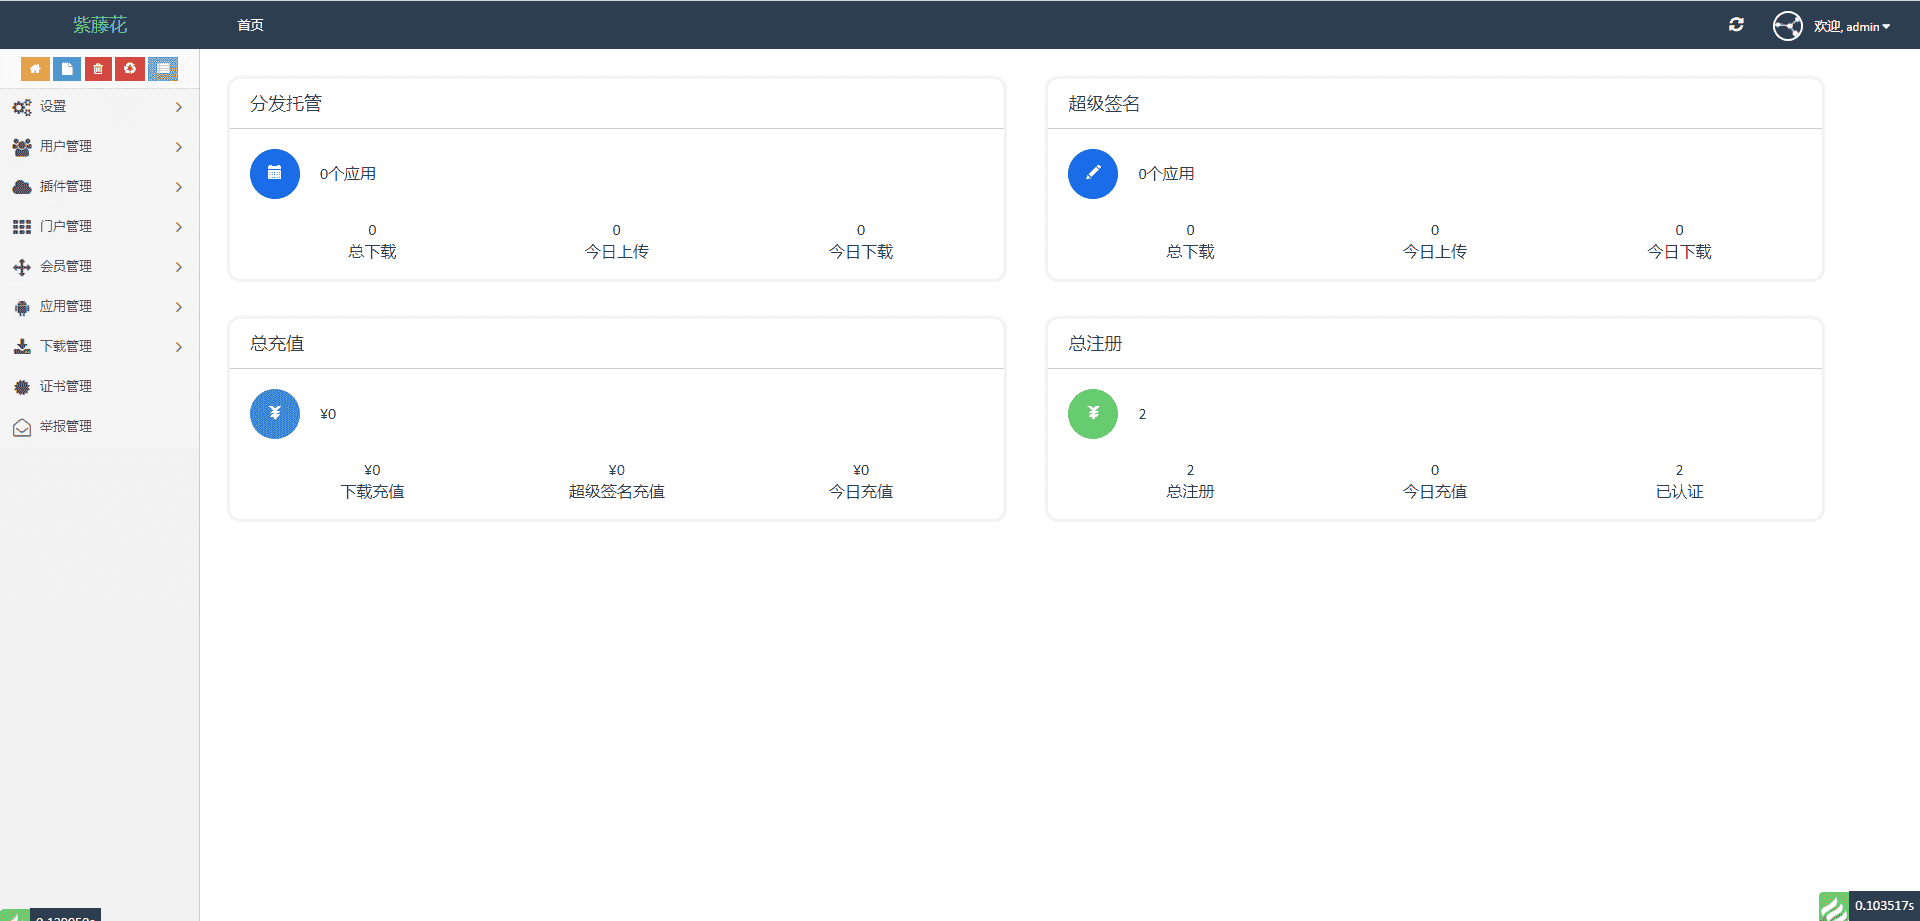Click the arrows icon beside 会员管理

coord(22,267)
